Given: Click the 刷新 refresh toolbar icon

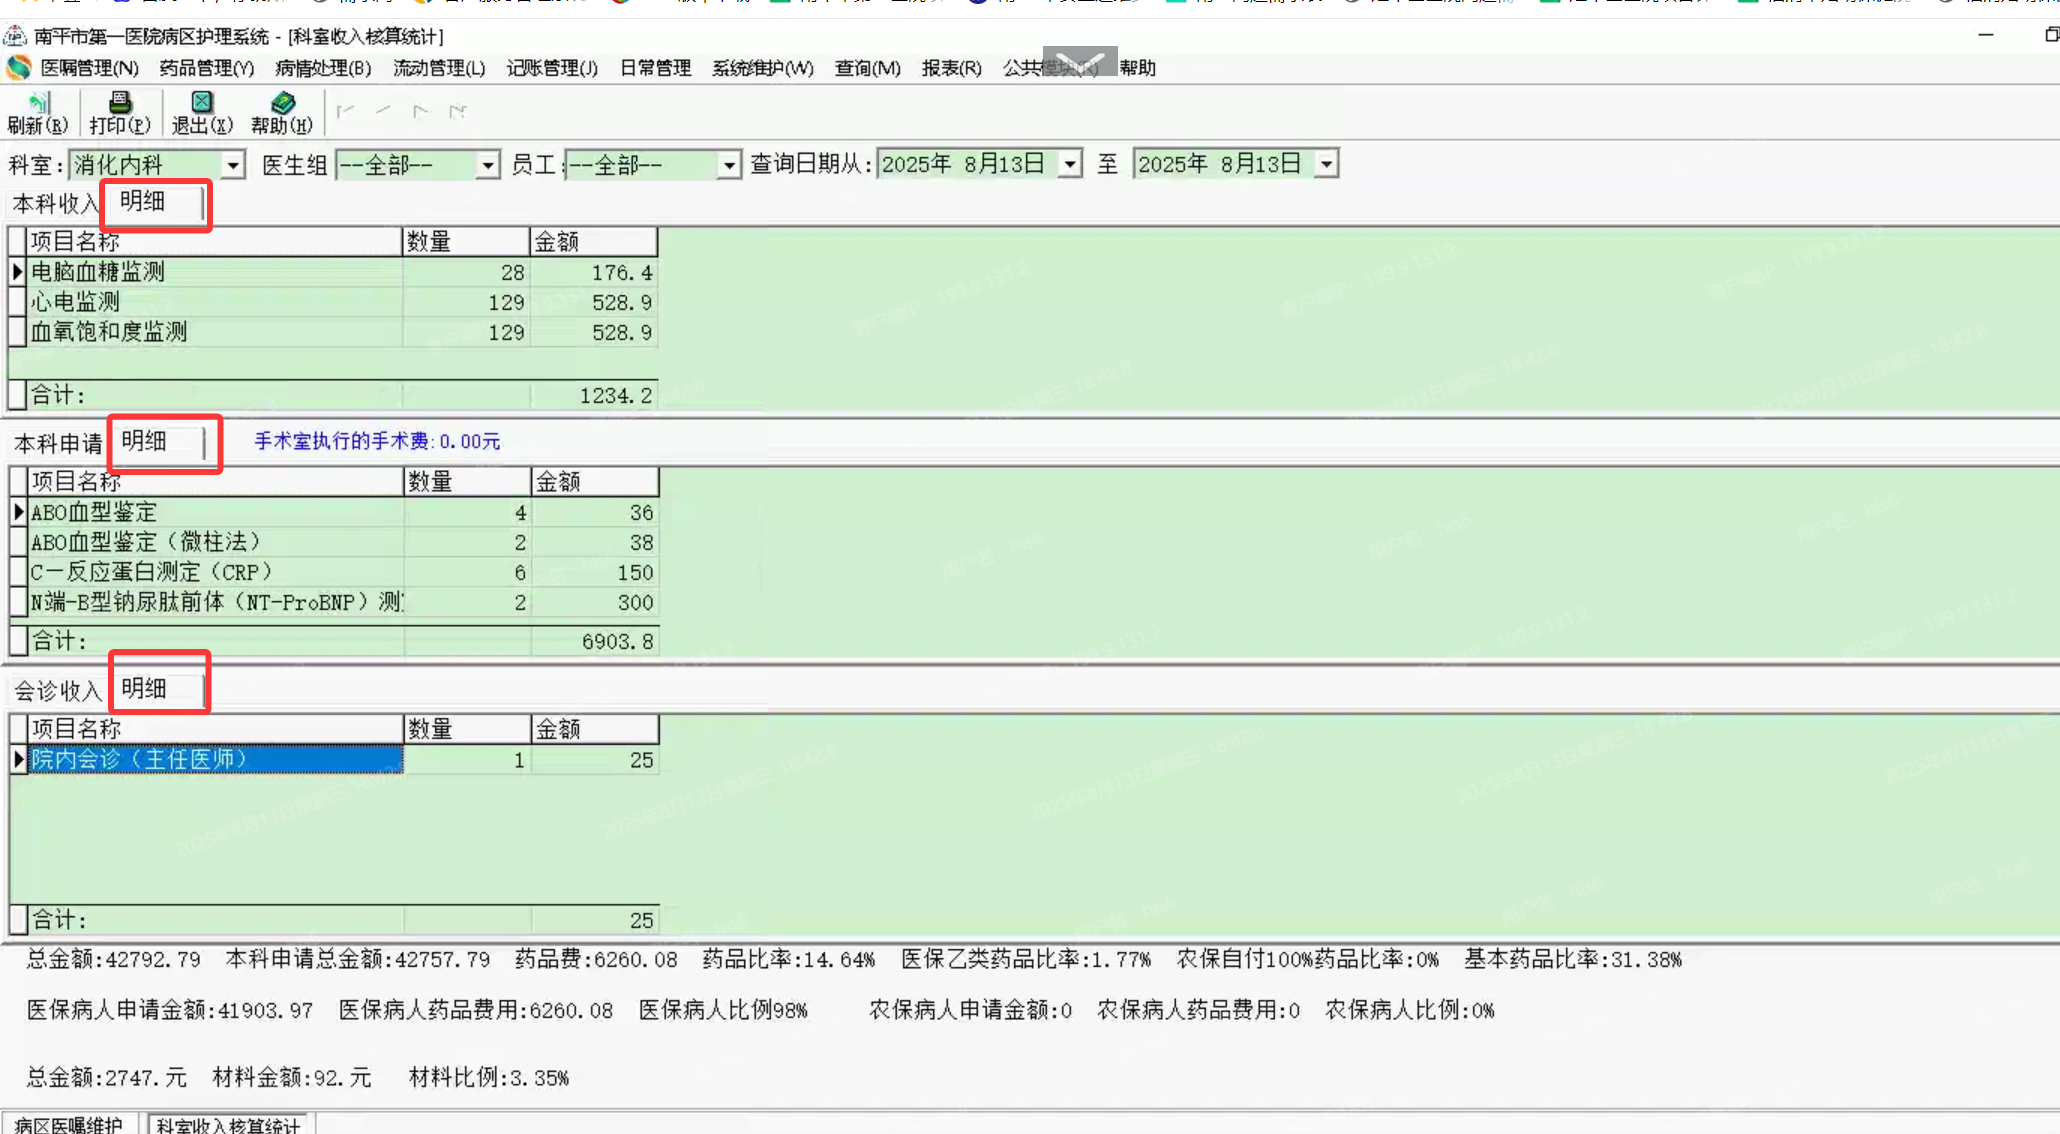Looking at the screenshot, I should coord(37,112).
